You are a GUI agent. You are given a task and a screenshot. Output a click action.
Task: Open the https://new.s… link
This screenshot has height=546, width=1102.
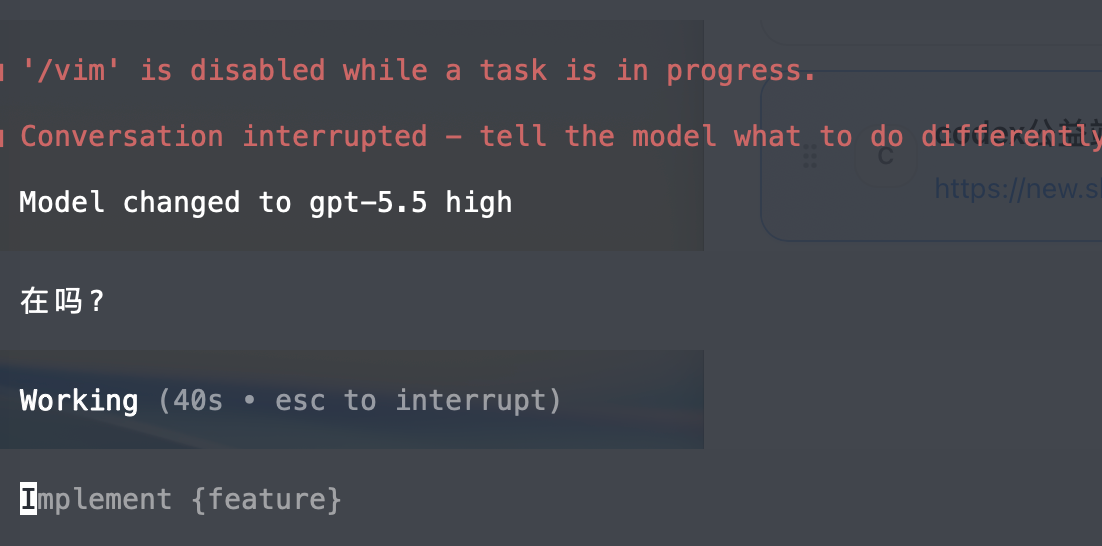[1018, 188]
